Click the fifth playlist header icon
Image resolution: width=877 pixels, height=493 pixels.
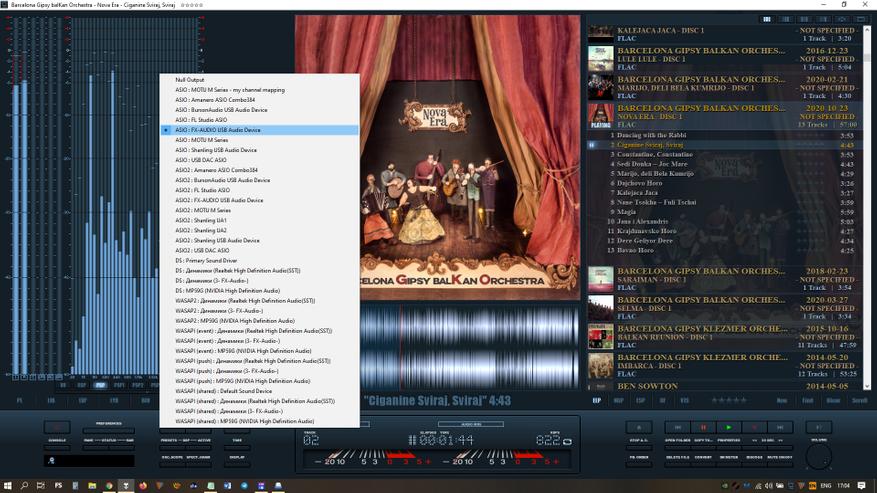[842, 19]
